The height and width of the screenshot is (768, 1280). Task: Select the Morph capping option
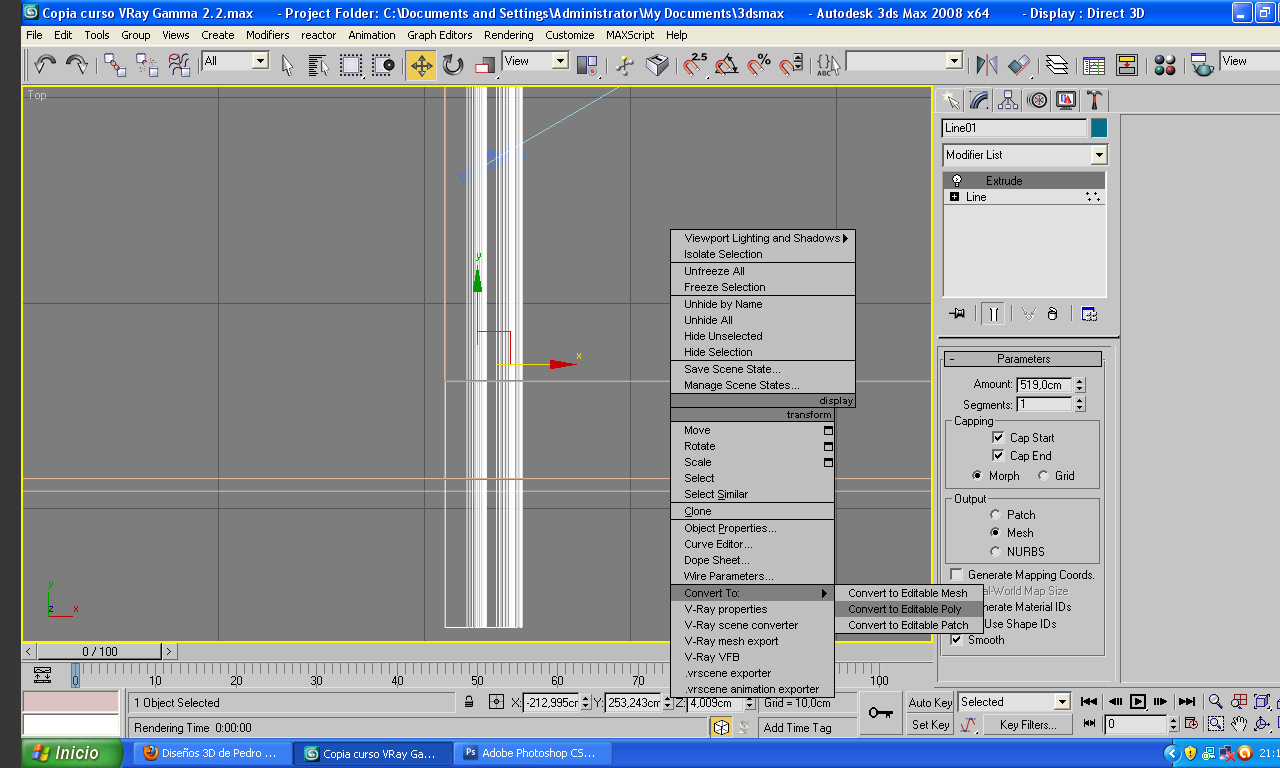[978, 476]
